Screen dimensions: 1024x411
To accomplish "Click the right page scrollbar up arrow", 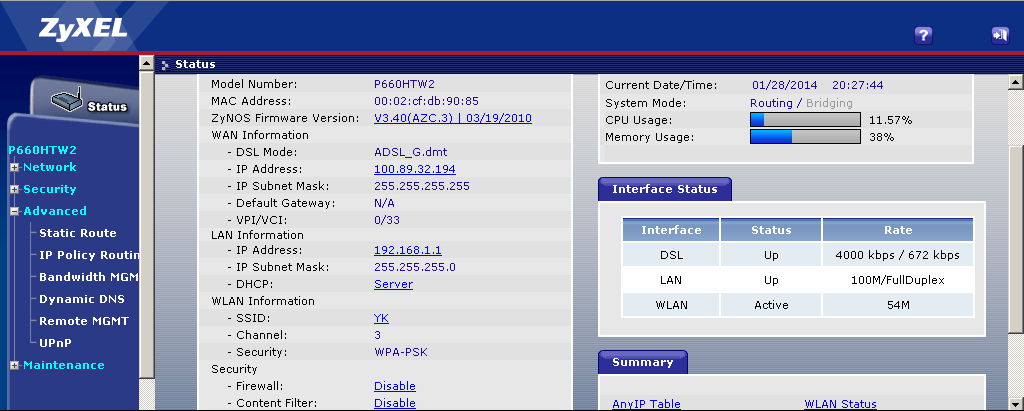I will pyautogui.click(x=1015, y=82).
